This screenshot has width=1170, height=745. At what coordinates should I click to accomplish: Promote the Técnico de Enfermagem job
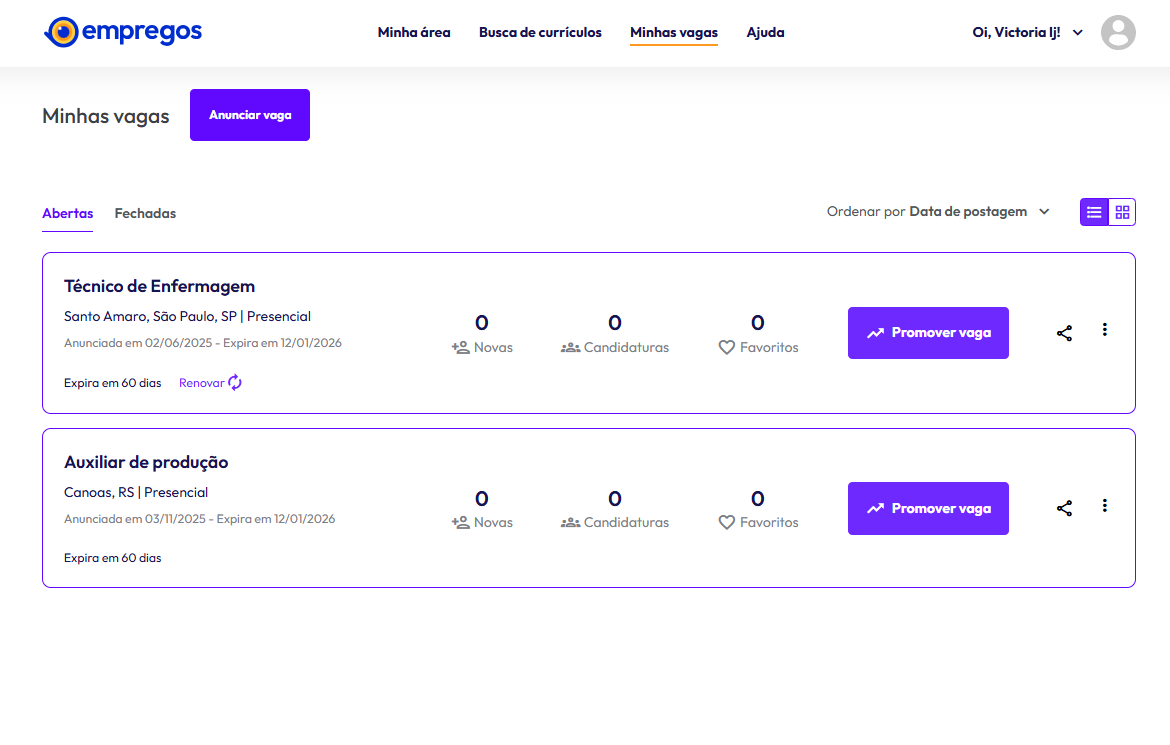pos(927,333)
